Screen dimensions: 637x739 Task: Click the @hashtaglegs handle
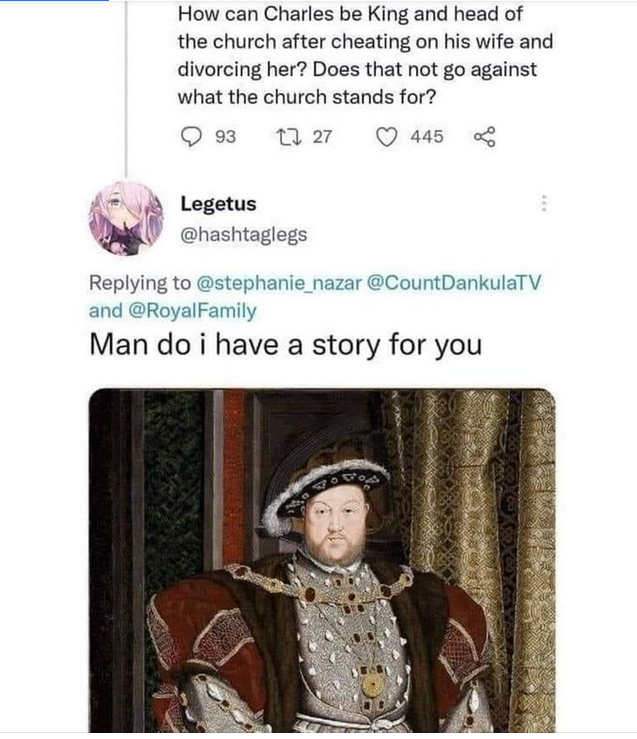coord(244,235)
